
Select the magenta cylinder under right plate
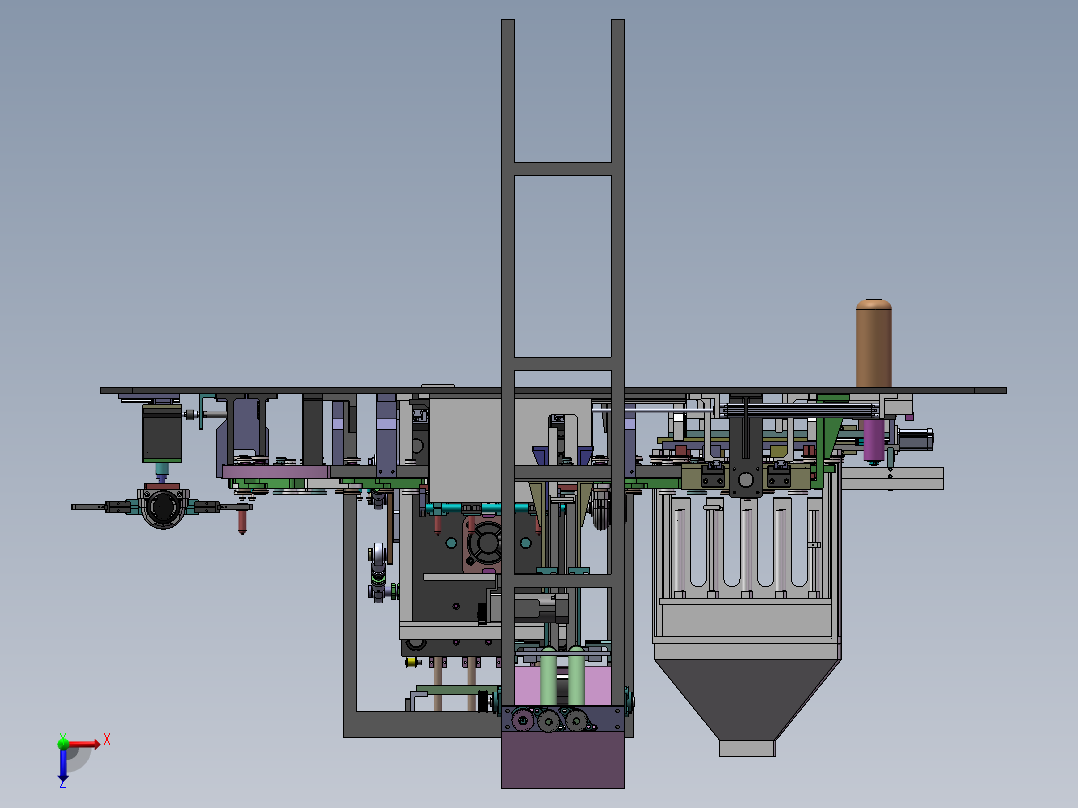click(x=874, y=441)
